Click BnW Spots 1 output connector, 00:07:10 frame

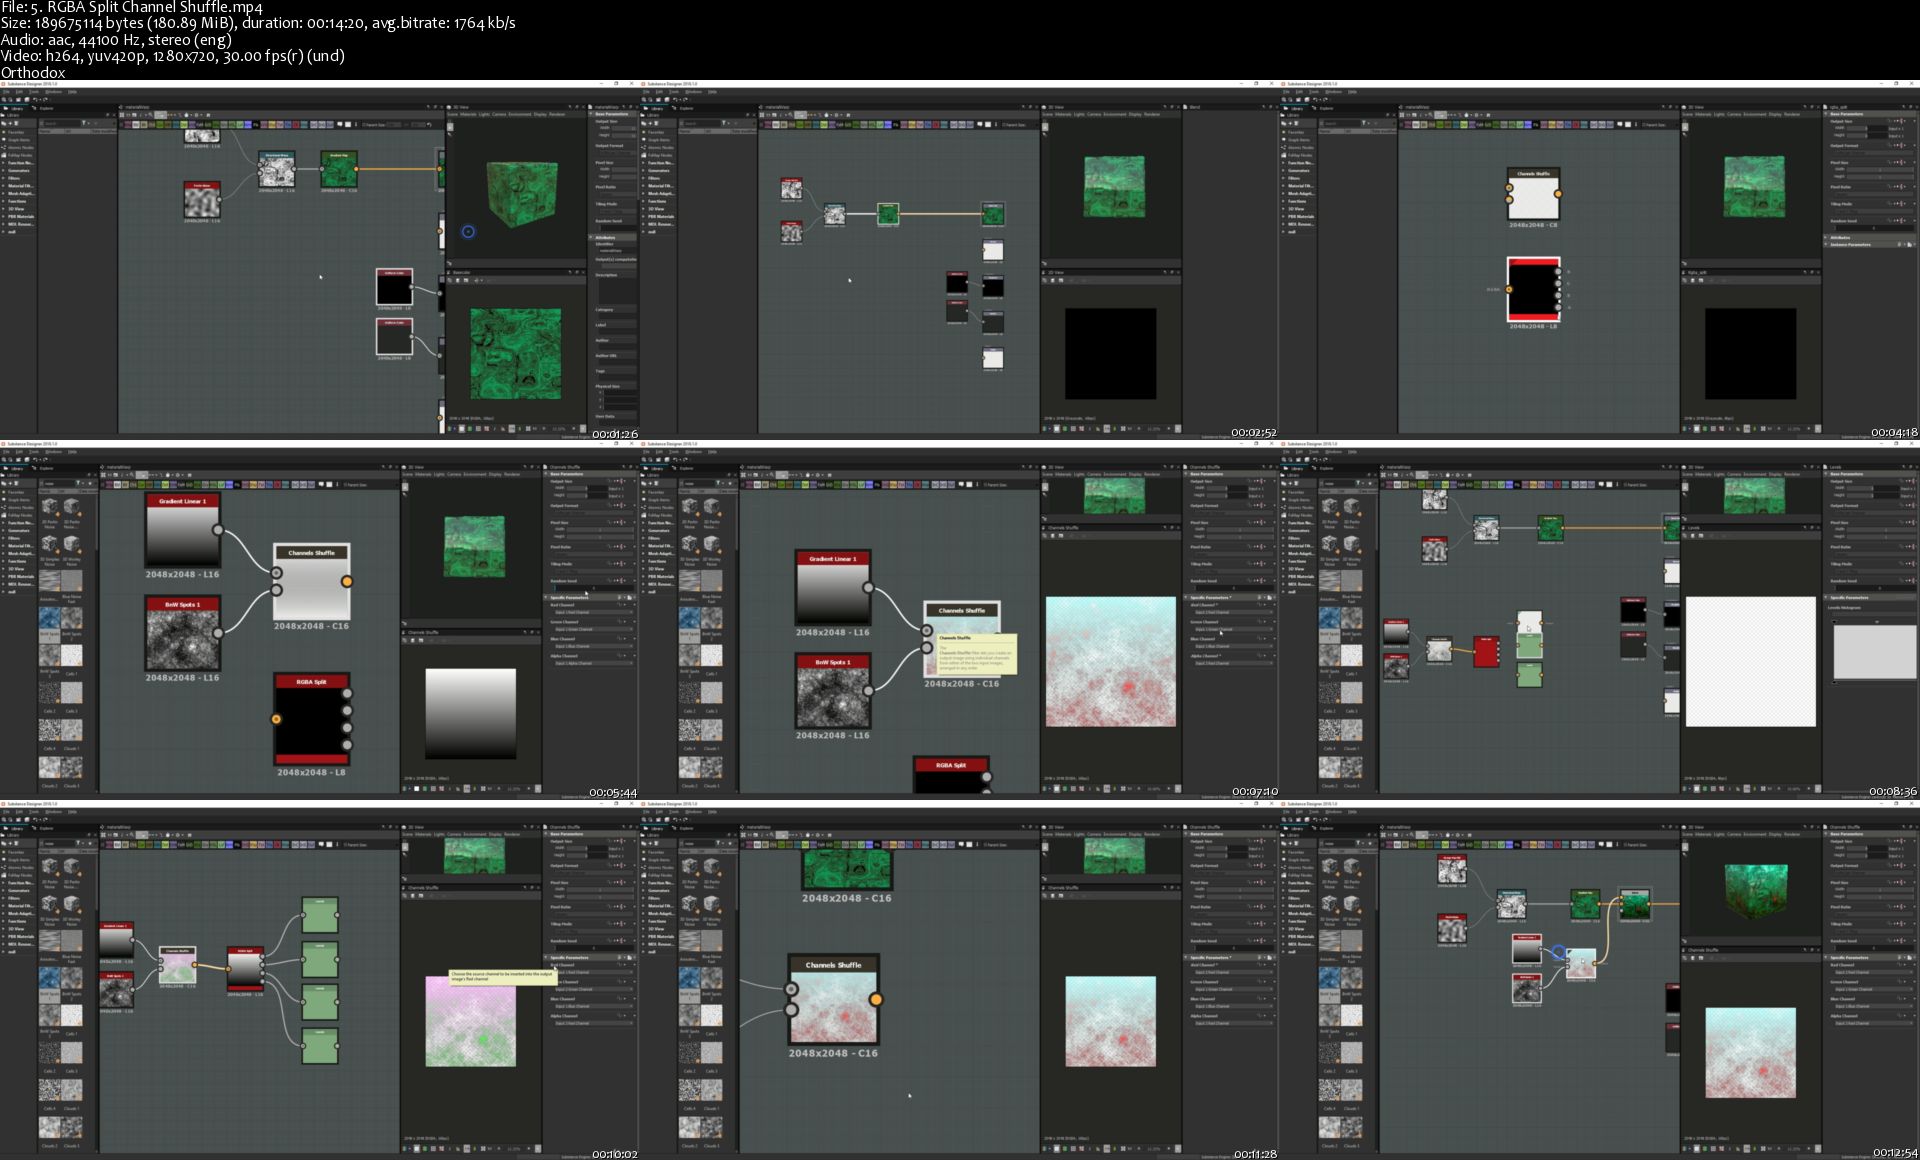[x=868, y=690]
